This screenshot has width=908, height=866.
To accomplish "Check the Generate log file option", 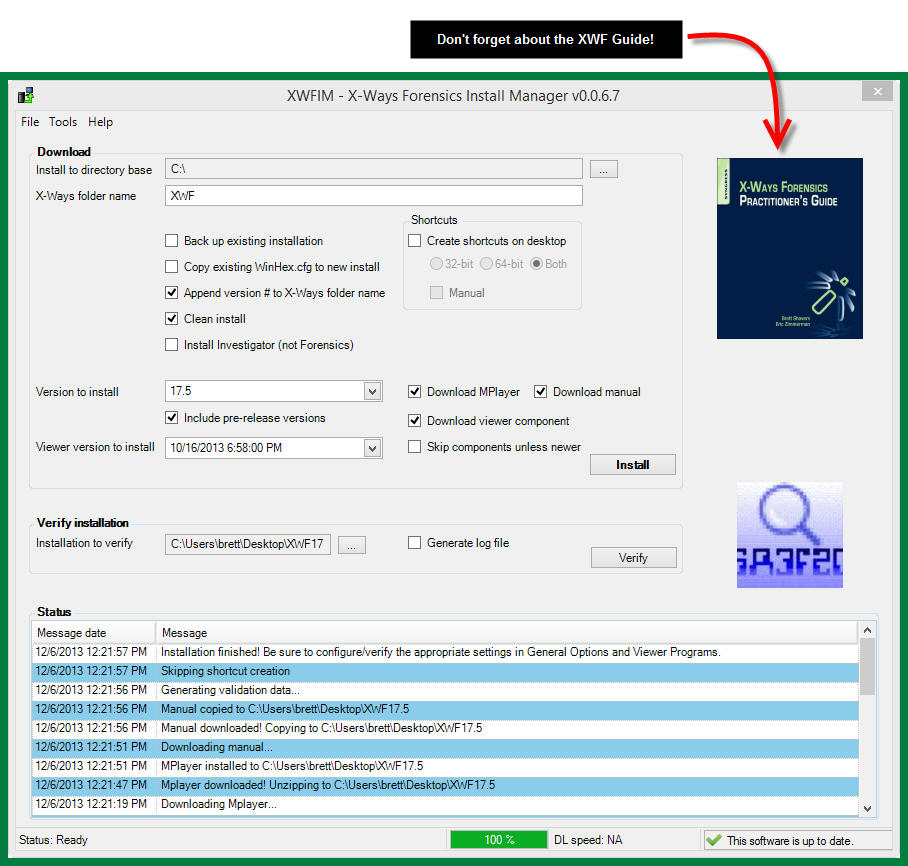I will coord(415,542).
